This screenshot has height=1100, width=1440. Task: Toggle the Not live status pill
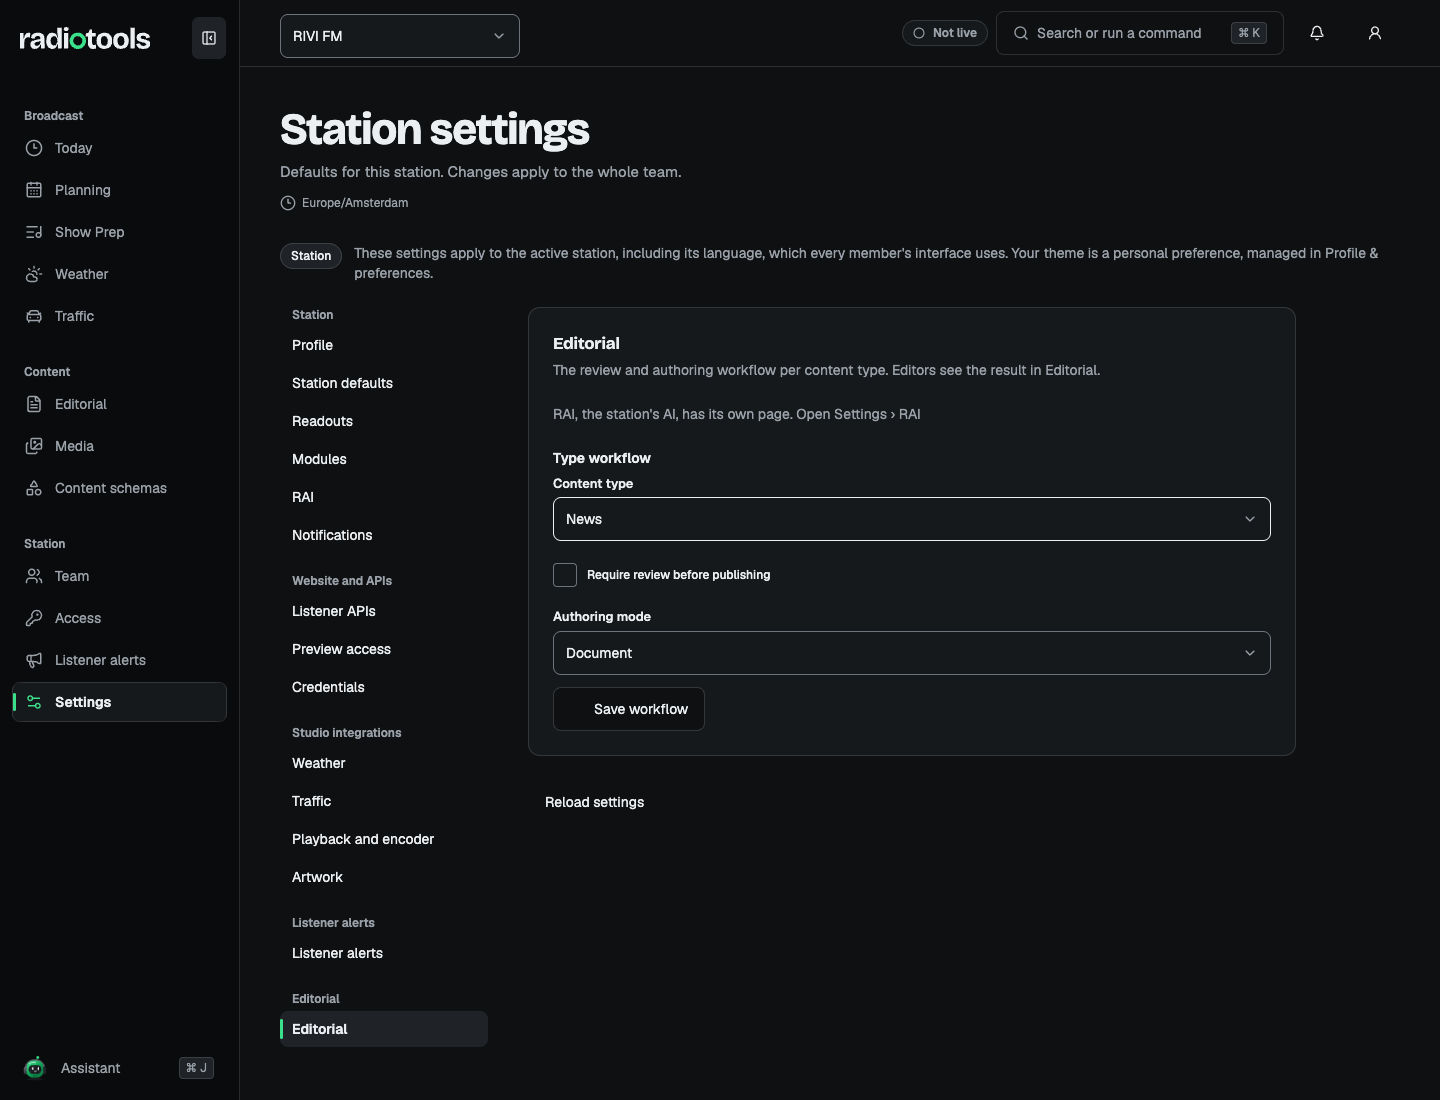945,33
